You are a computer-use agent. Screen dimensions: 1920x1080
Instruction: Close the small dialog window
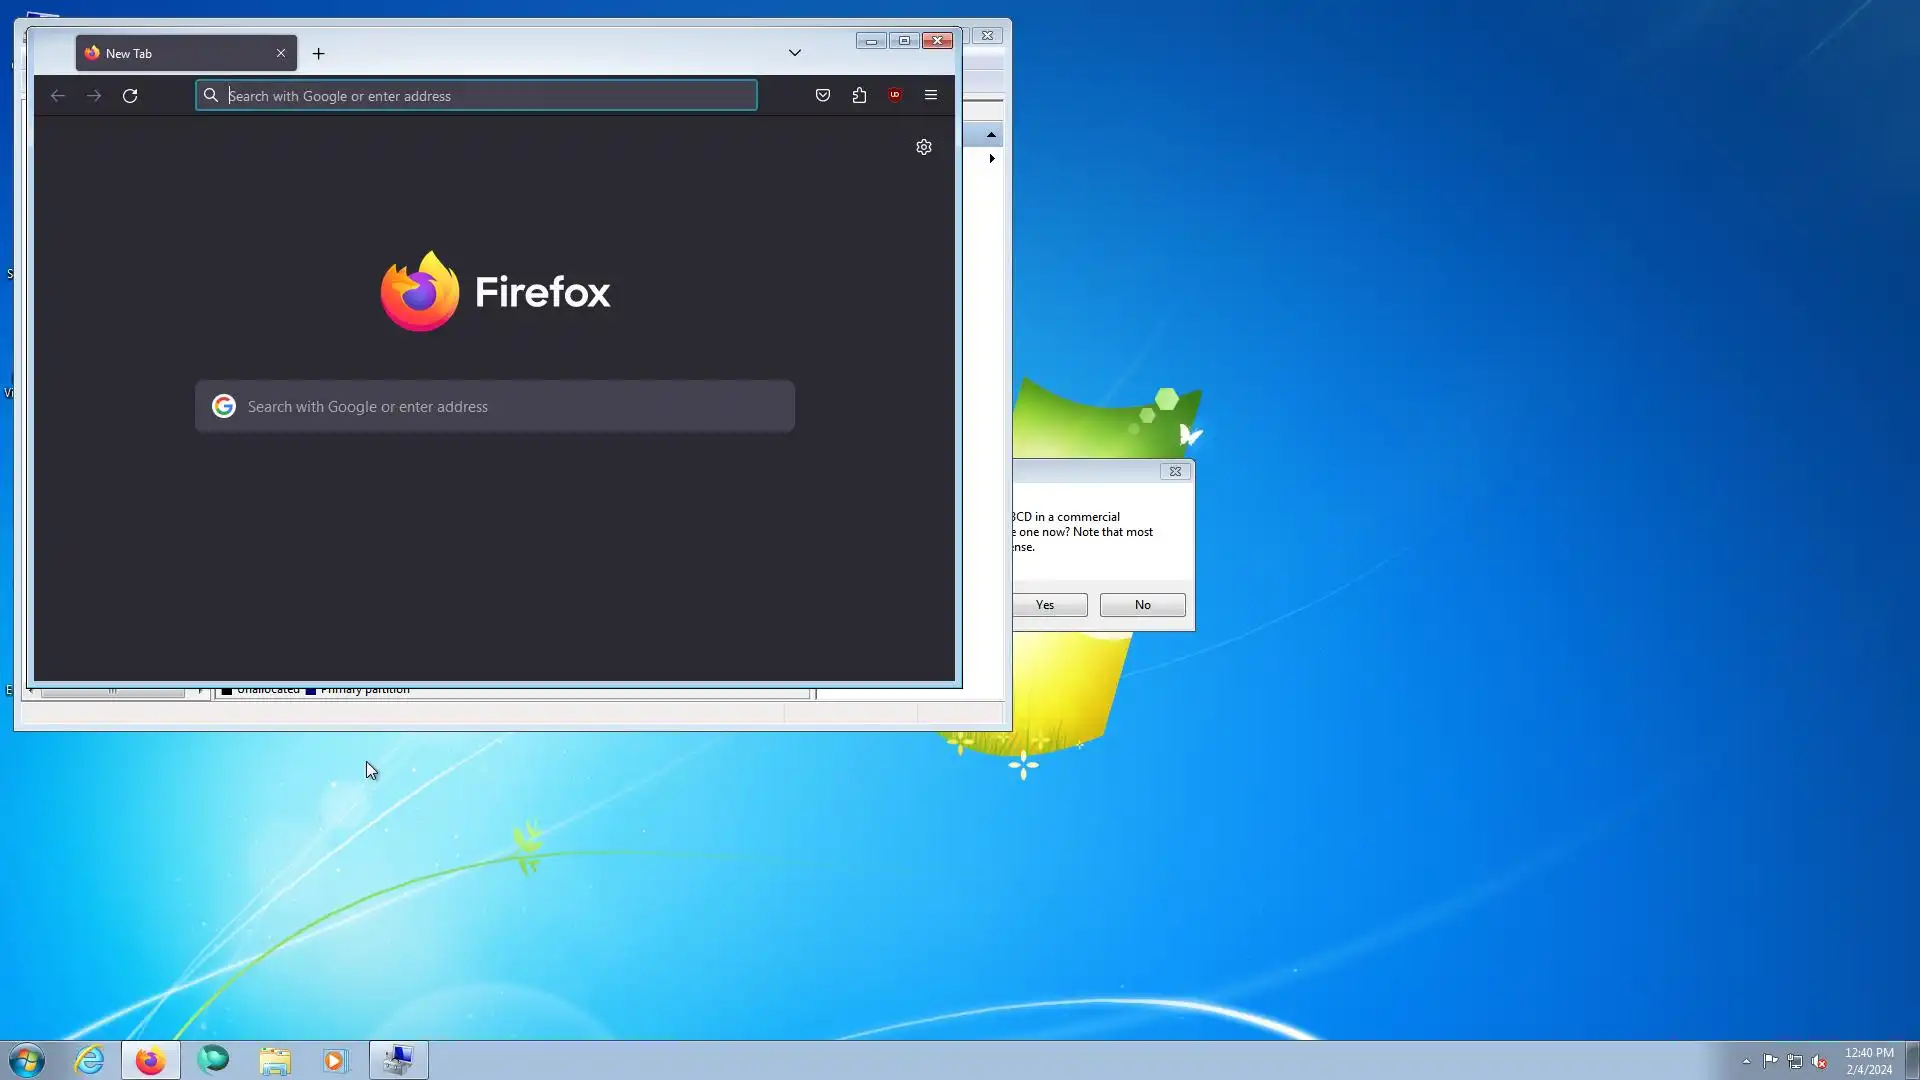pos(1175,471)
